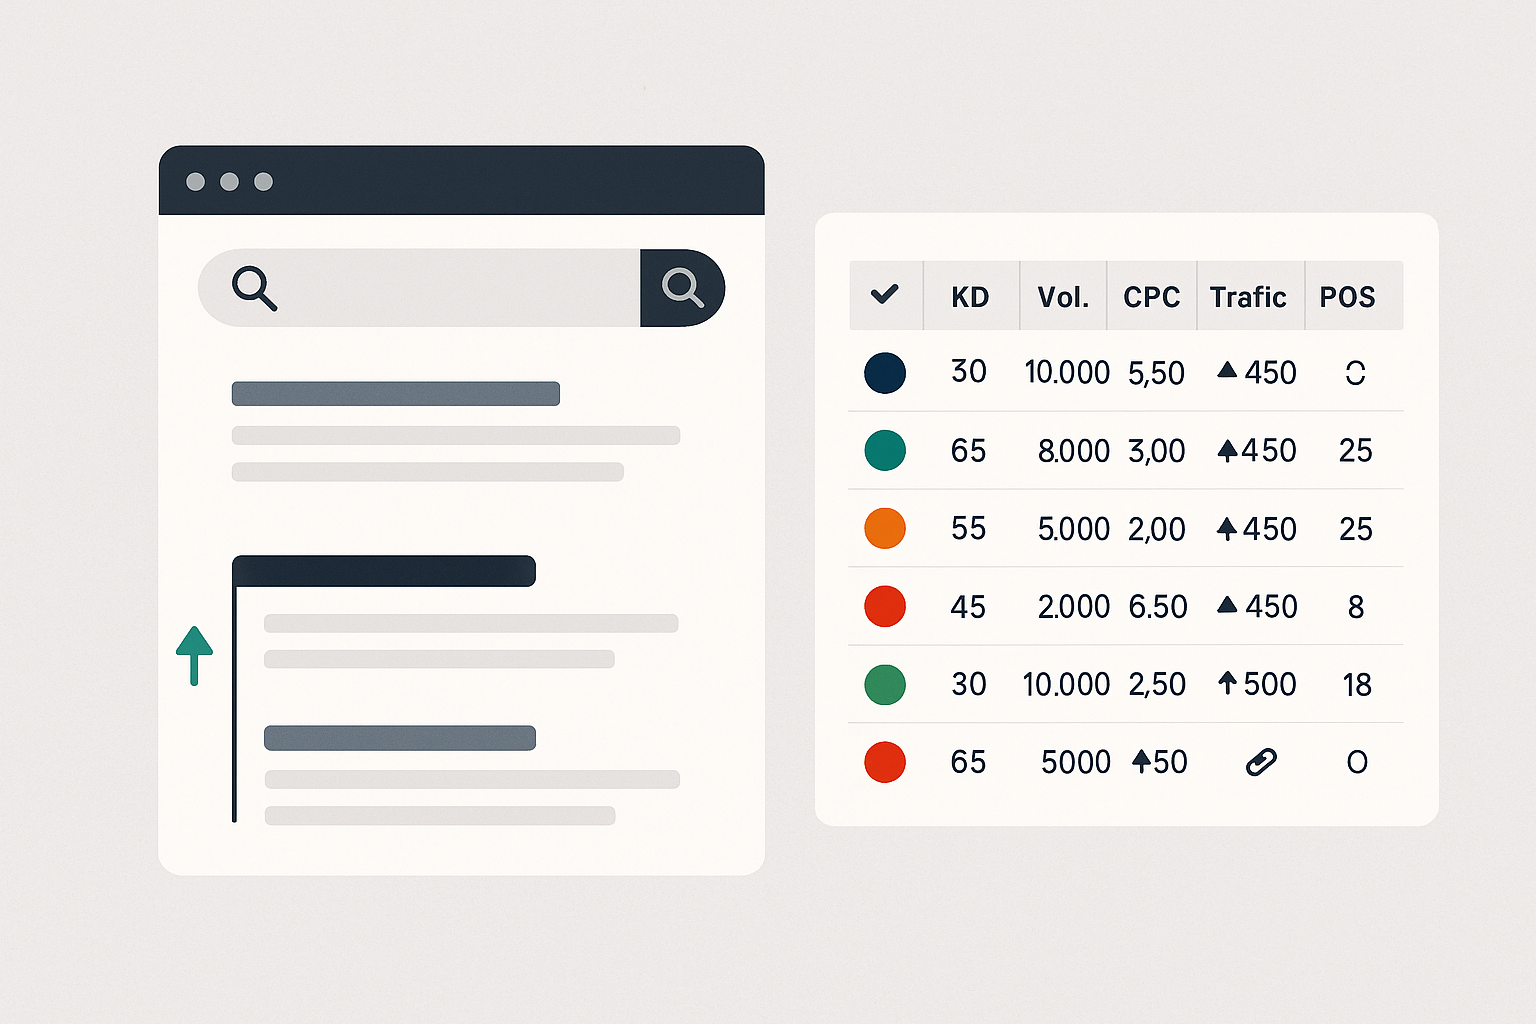This screenshot has width=1536, height=1024.
Task: Click the dark search button on search bar
Action: pyautogui.click(x=682, y=288)
